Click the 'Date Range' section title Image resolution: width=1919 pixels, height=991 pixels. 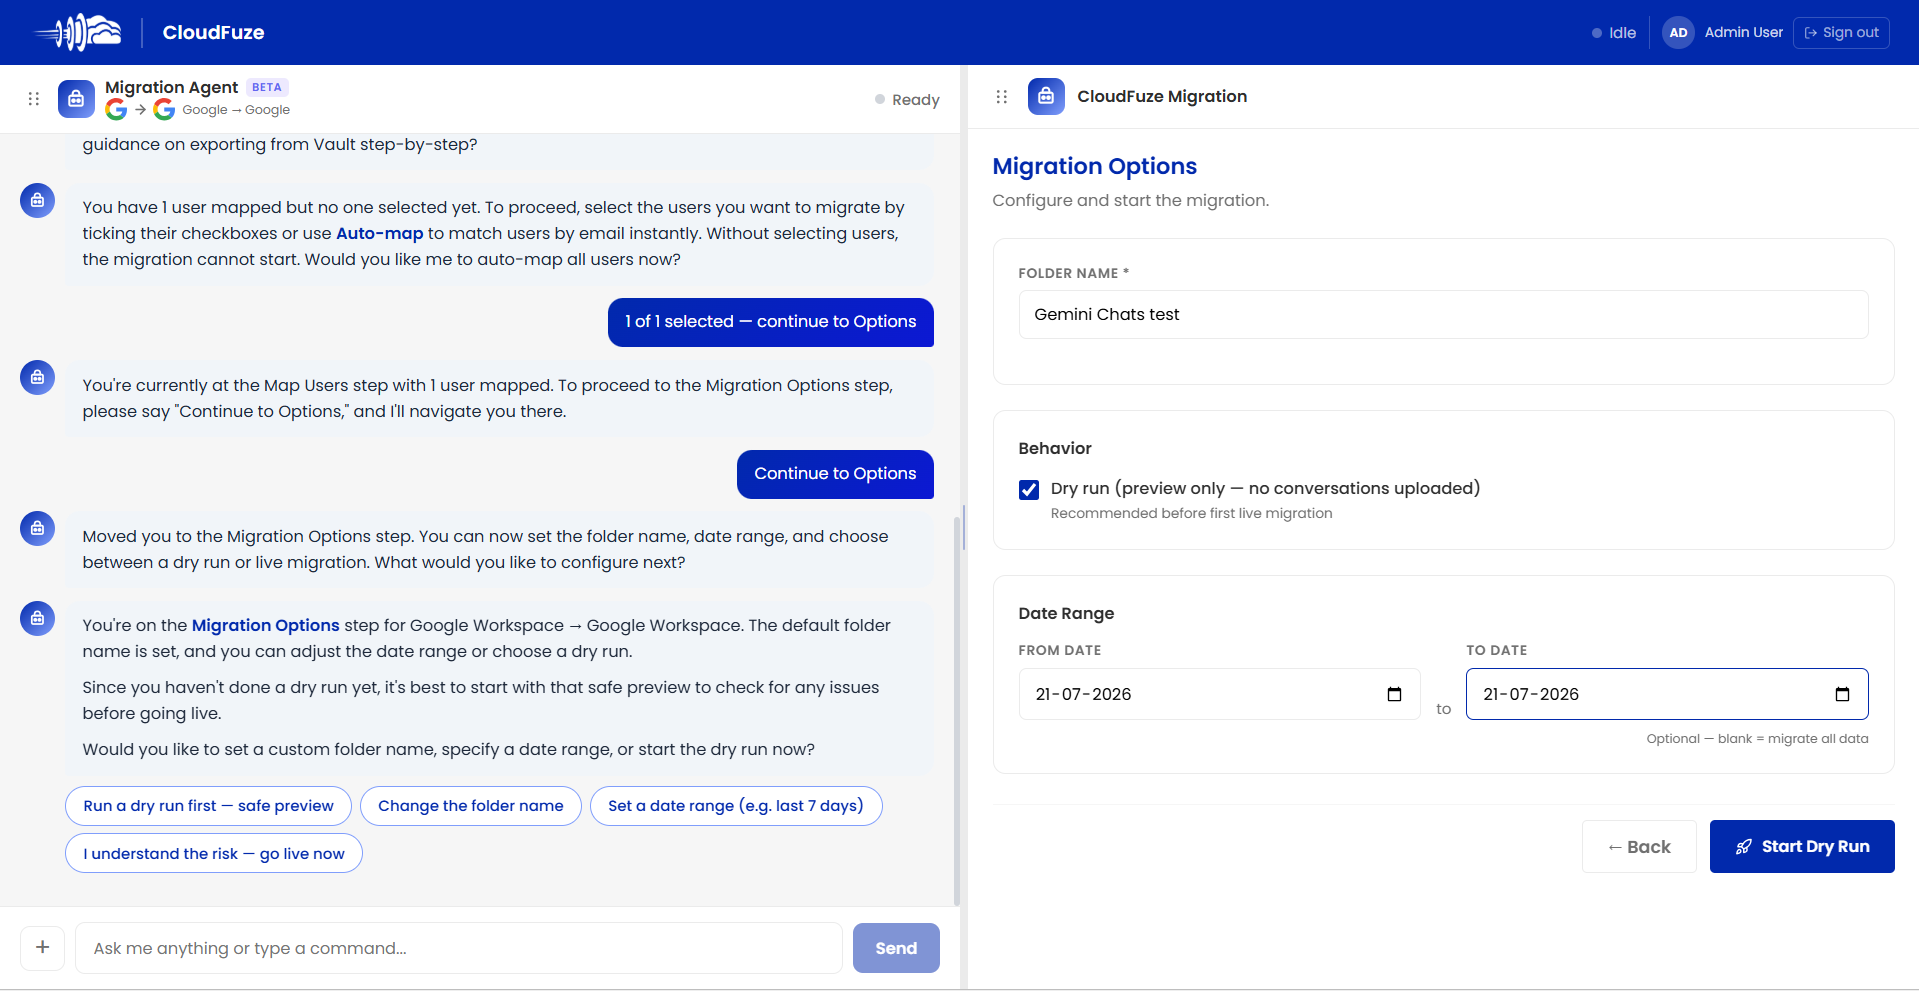pos(1066,613)
